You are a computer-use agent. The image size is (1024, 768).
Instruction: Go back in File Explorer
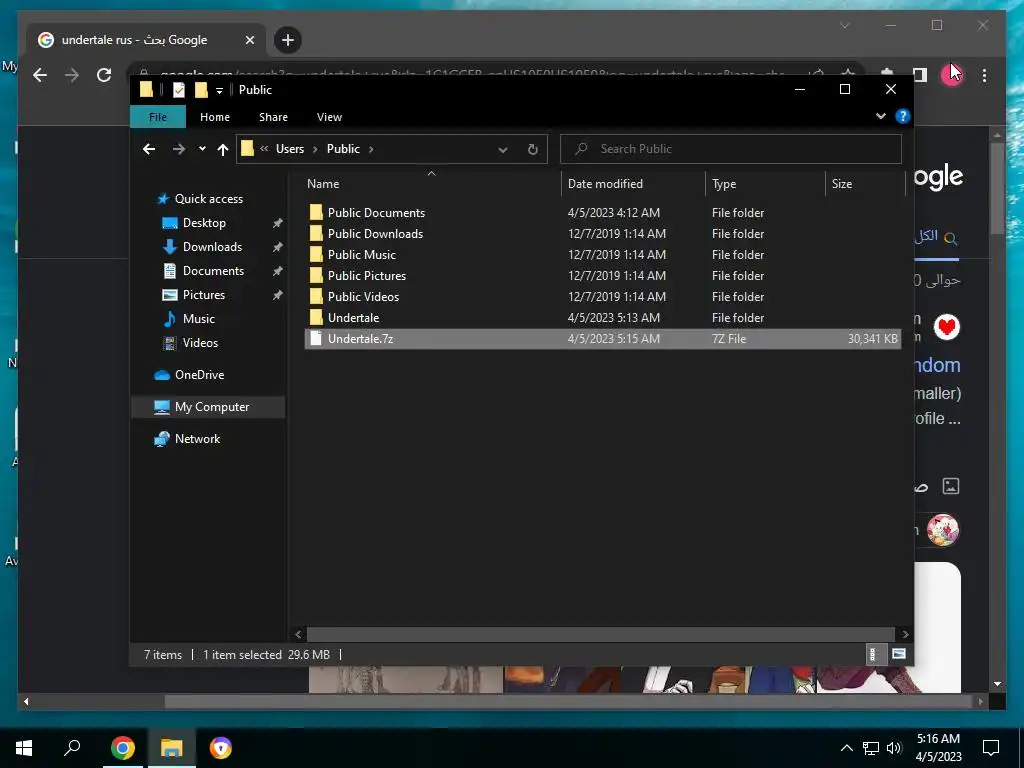pos(149,149)
